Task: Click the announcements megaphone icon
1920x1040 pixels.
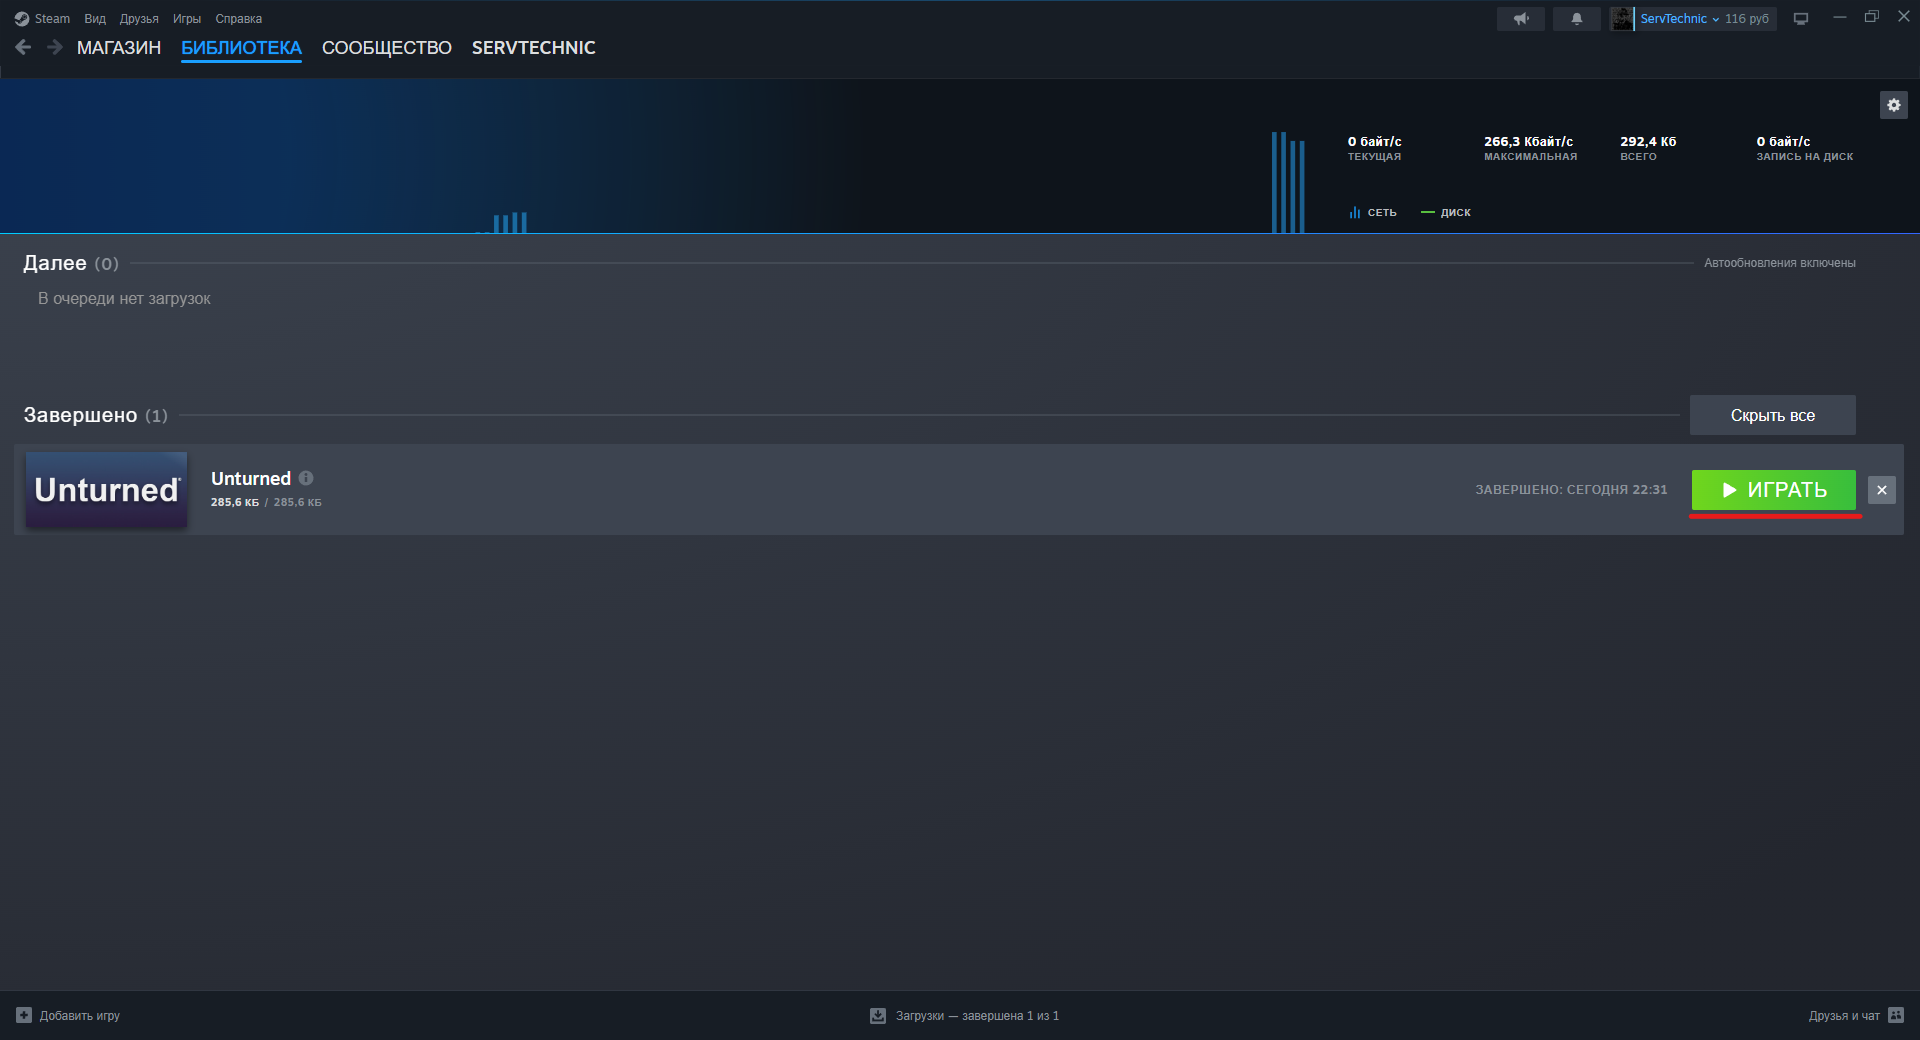Action: 1521,19
